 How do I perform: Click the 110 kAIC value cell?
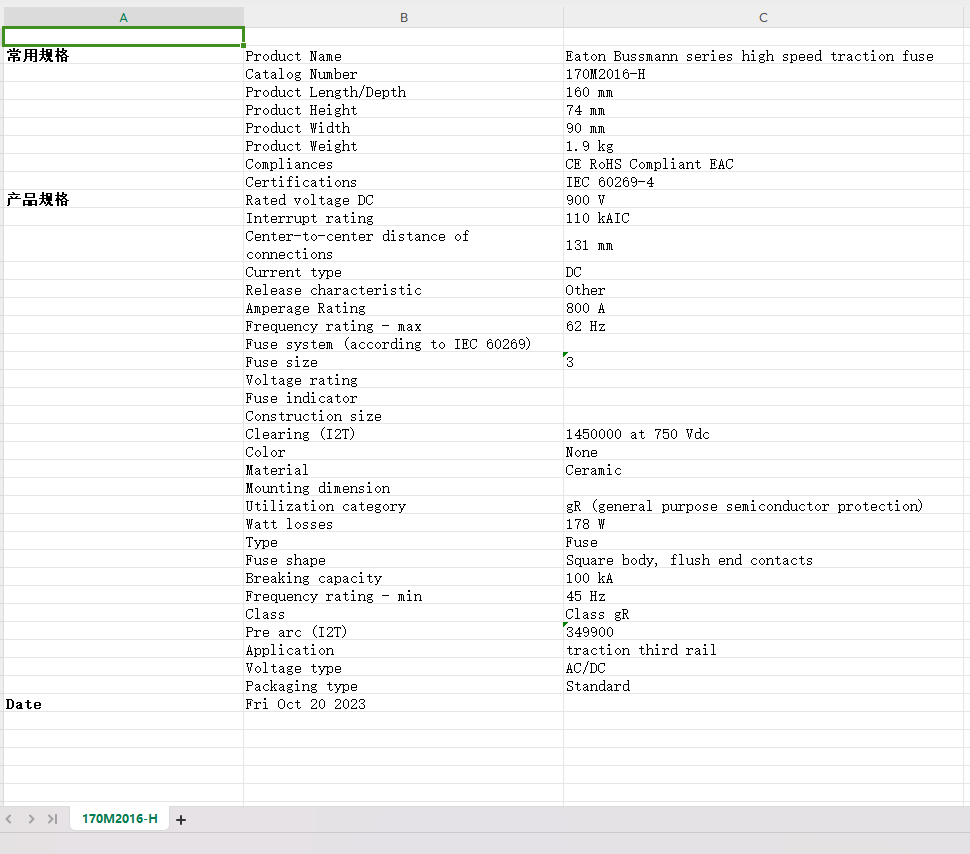[763, 218]
